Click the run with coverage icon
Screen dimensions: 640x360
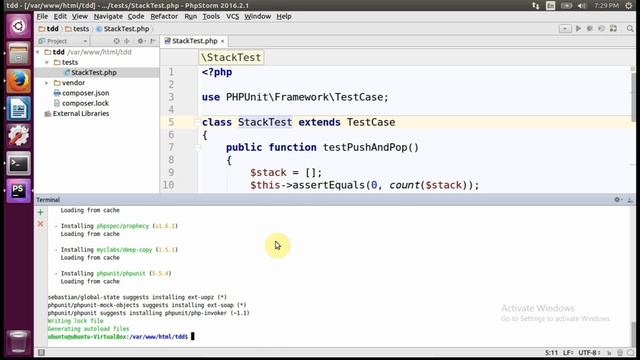601,29
